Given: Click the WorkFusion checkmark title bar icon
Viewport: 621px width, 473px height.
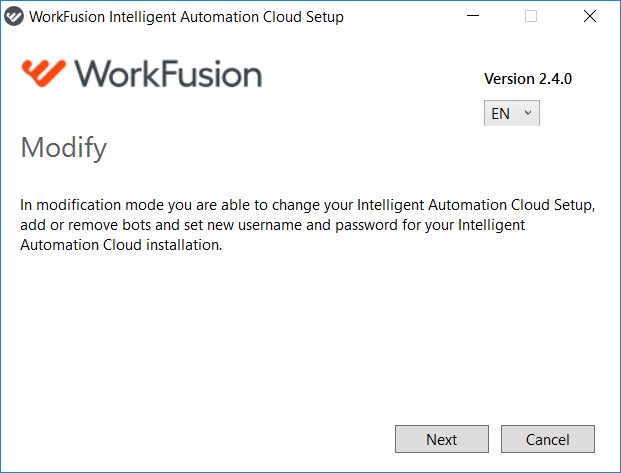Looking at the screenshot, I should click(x=14, y=17).
